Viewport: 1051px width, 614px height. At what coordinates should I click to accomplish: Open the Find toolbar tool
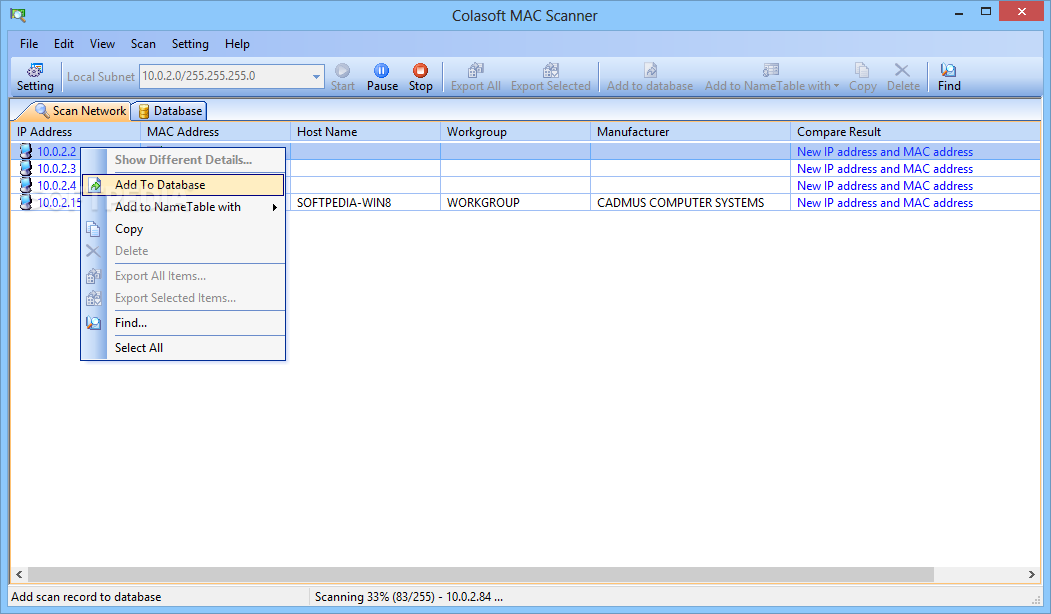click(x=948, y=77)
